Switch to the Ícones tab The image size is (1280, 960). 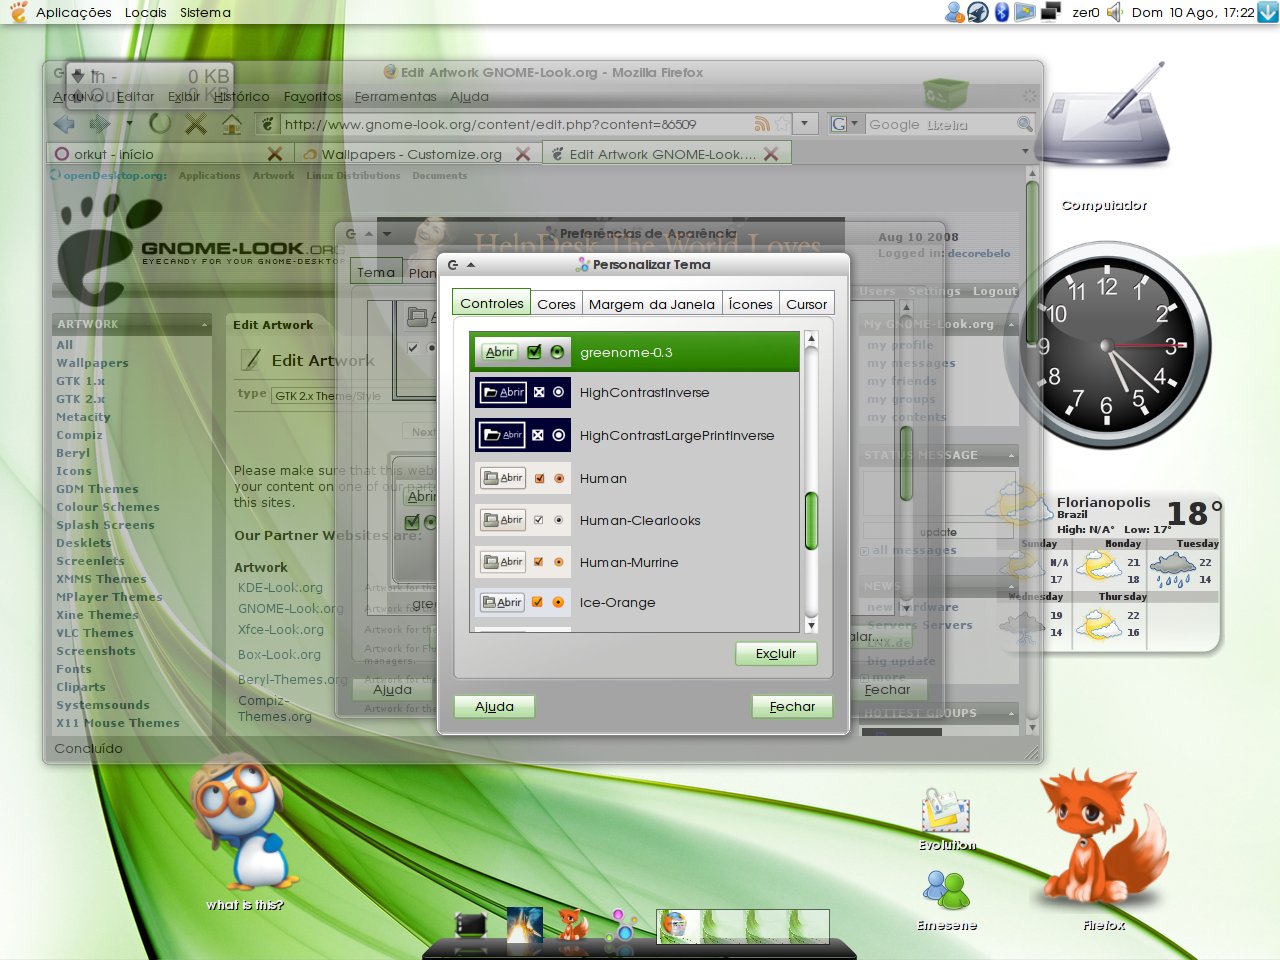point(750,304)
